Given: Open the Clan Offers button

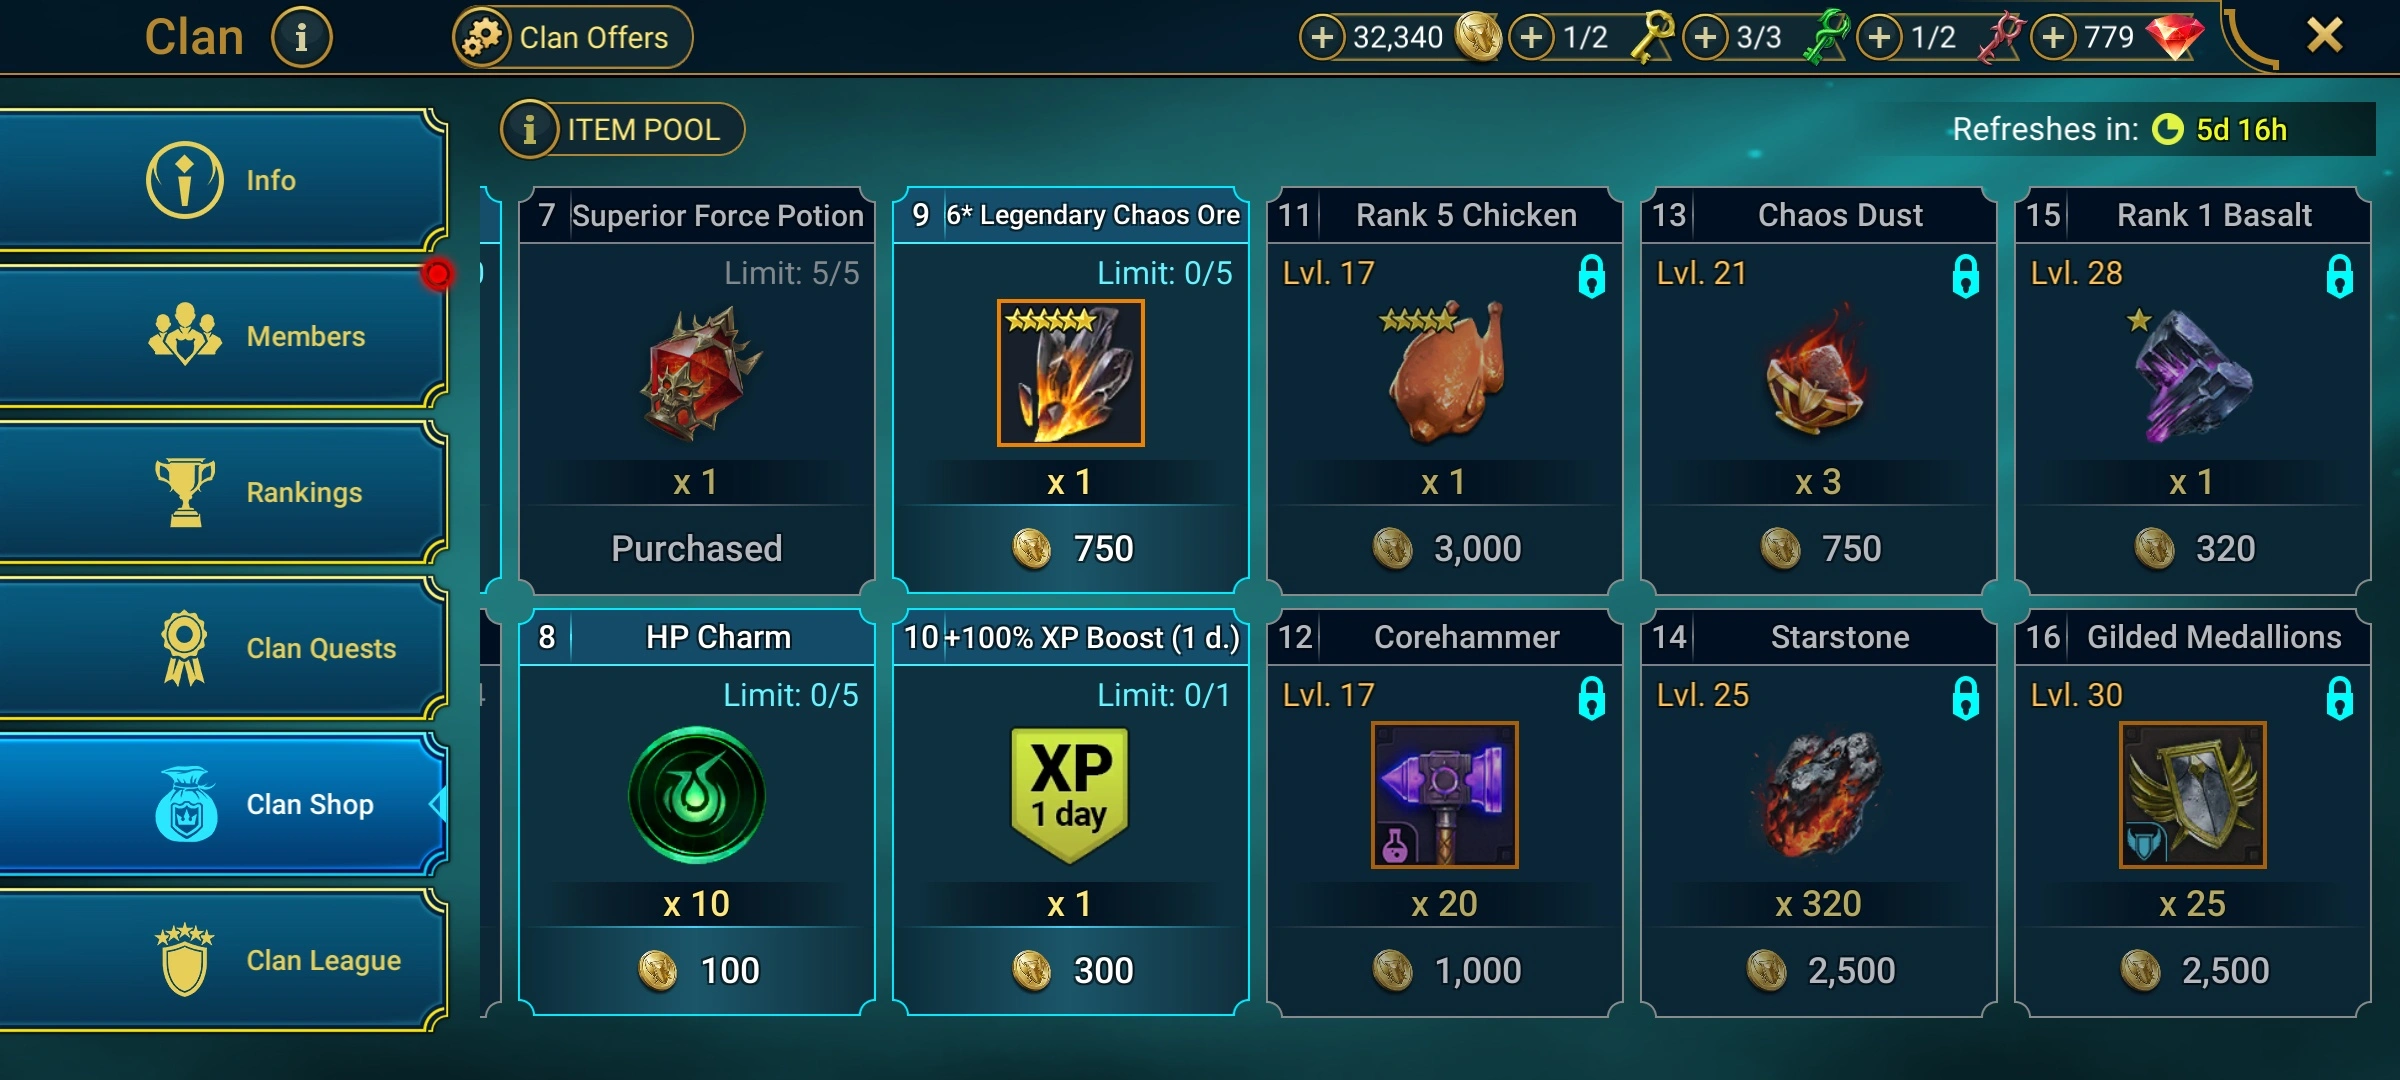Looking at the screenshot, I should [573, 38].
